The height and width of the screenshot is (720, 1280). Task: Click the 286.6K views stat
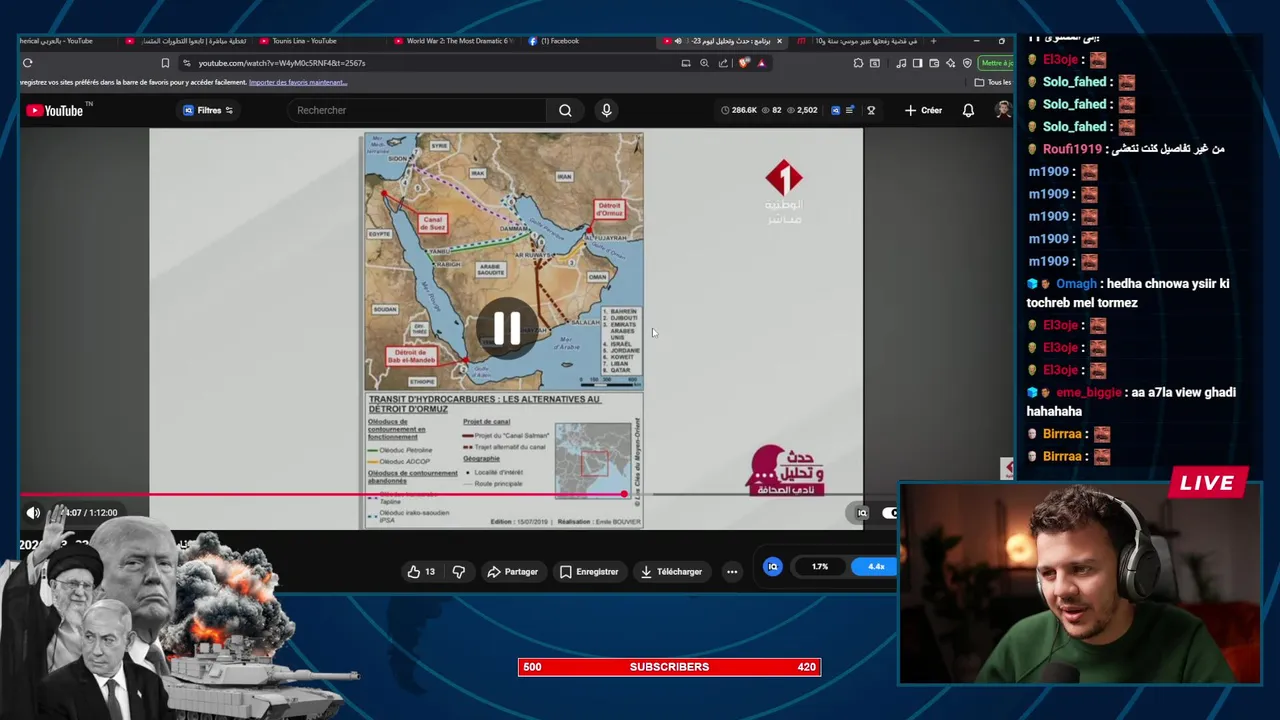(x=739, y=110)
